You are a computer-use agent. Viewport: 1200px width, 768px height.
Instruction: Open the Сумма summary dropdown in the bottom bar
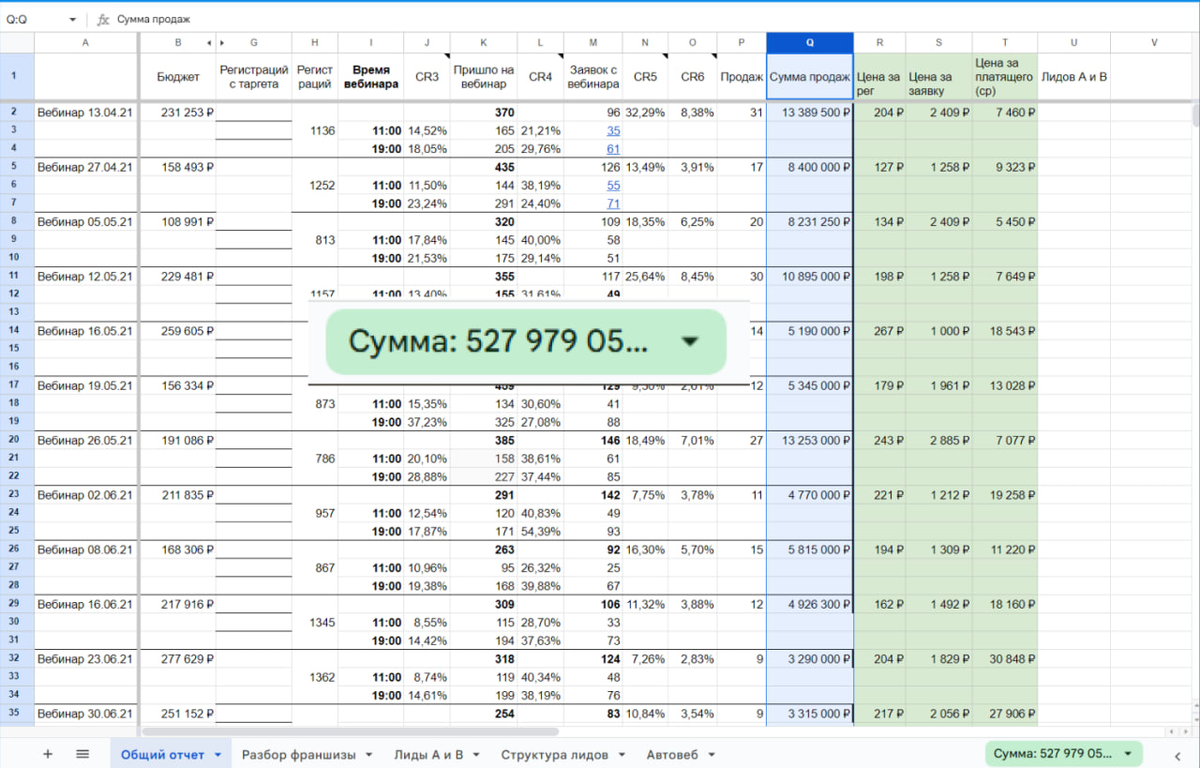(x=1063, y=753)
